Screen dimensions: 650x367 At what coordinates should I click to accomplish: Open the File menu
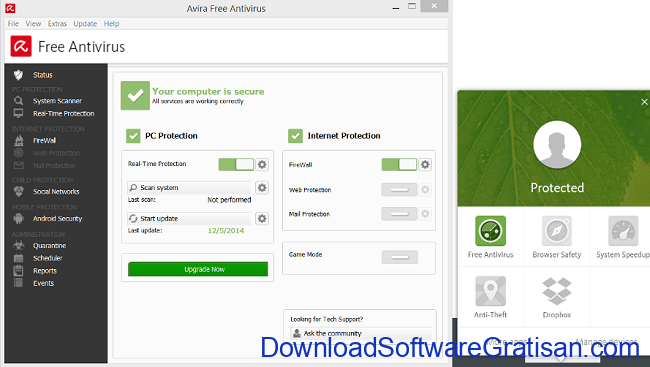(x=13, y=24)
